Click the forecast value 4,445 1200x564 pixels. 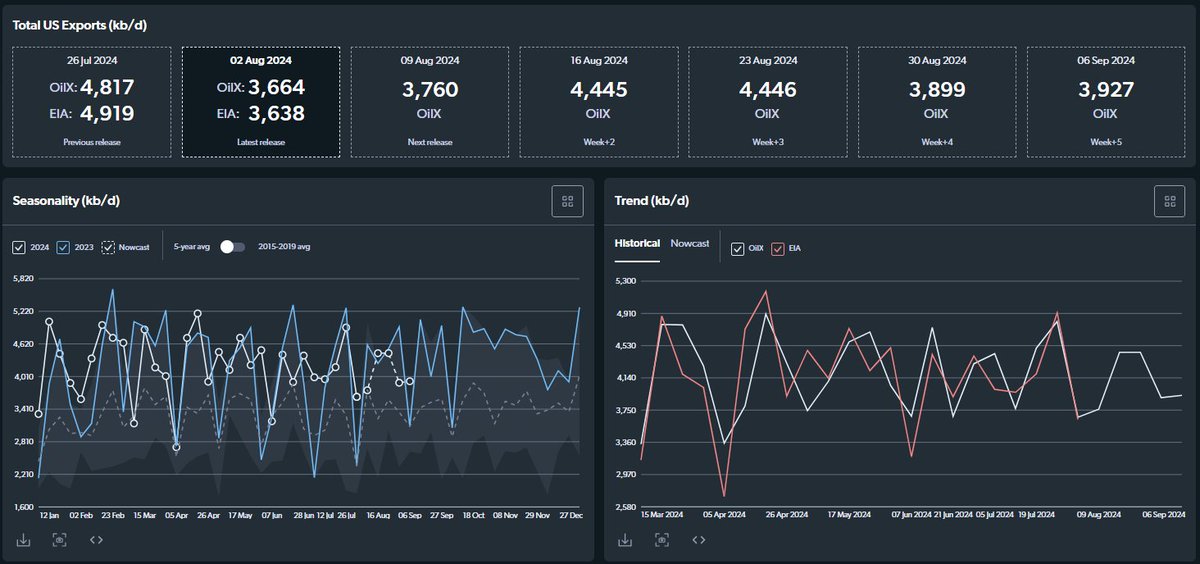click(599, 90)
